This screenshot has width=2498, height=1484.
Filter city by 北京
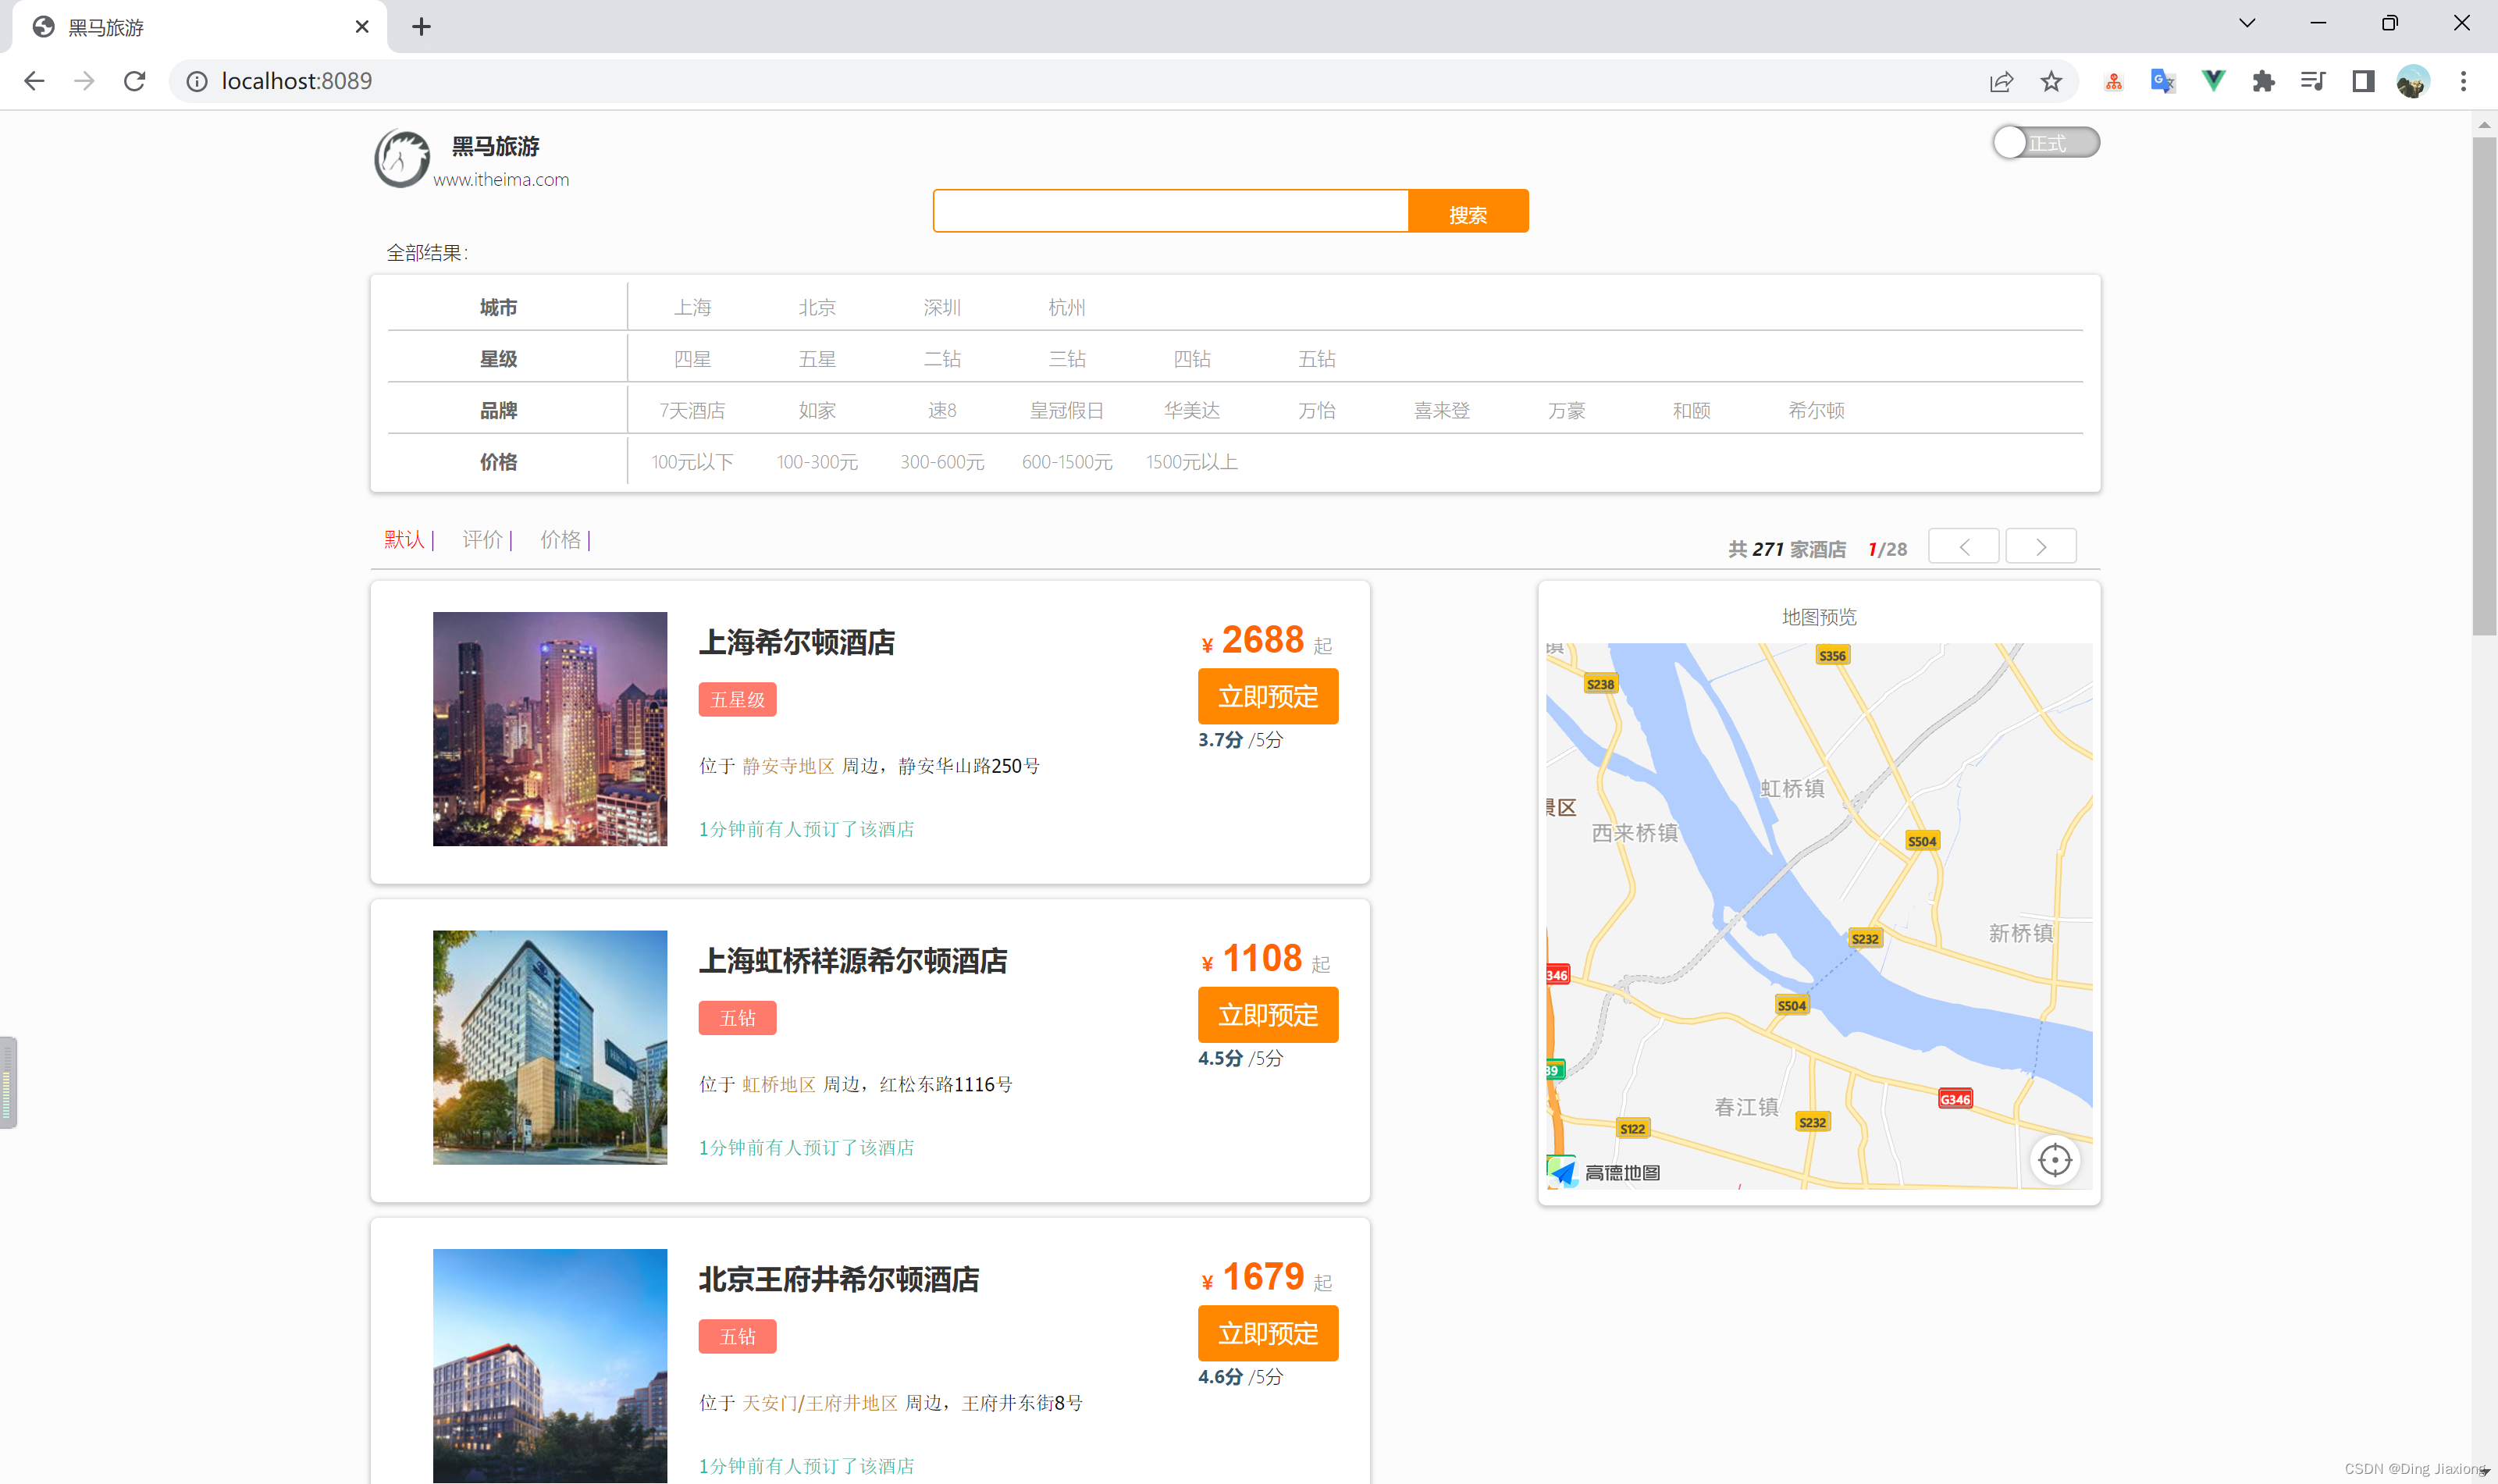tap(817, 307)
